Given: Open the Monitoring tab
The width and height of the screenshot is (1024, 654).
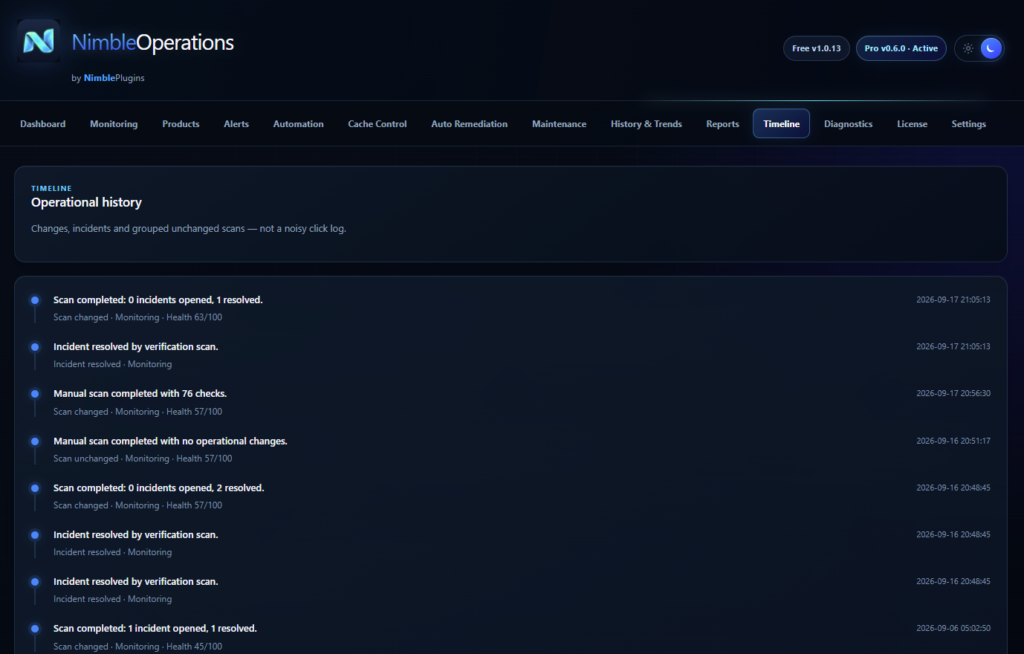Looking at the screenshot, I should point(114,123).
